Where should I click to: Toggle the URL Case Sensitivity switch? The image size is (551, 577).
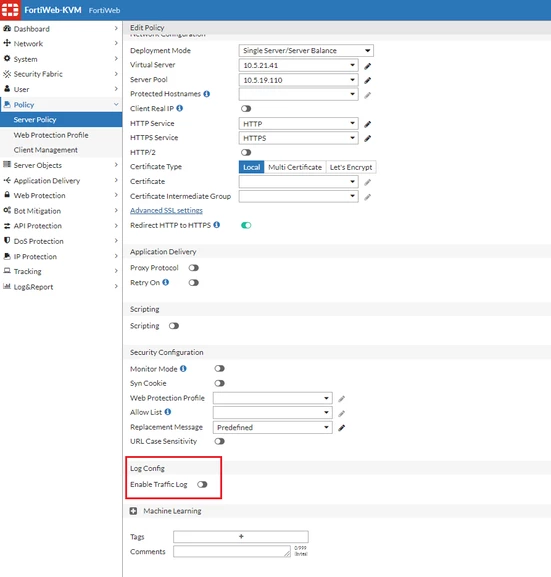(219, 441)
